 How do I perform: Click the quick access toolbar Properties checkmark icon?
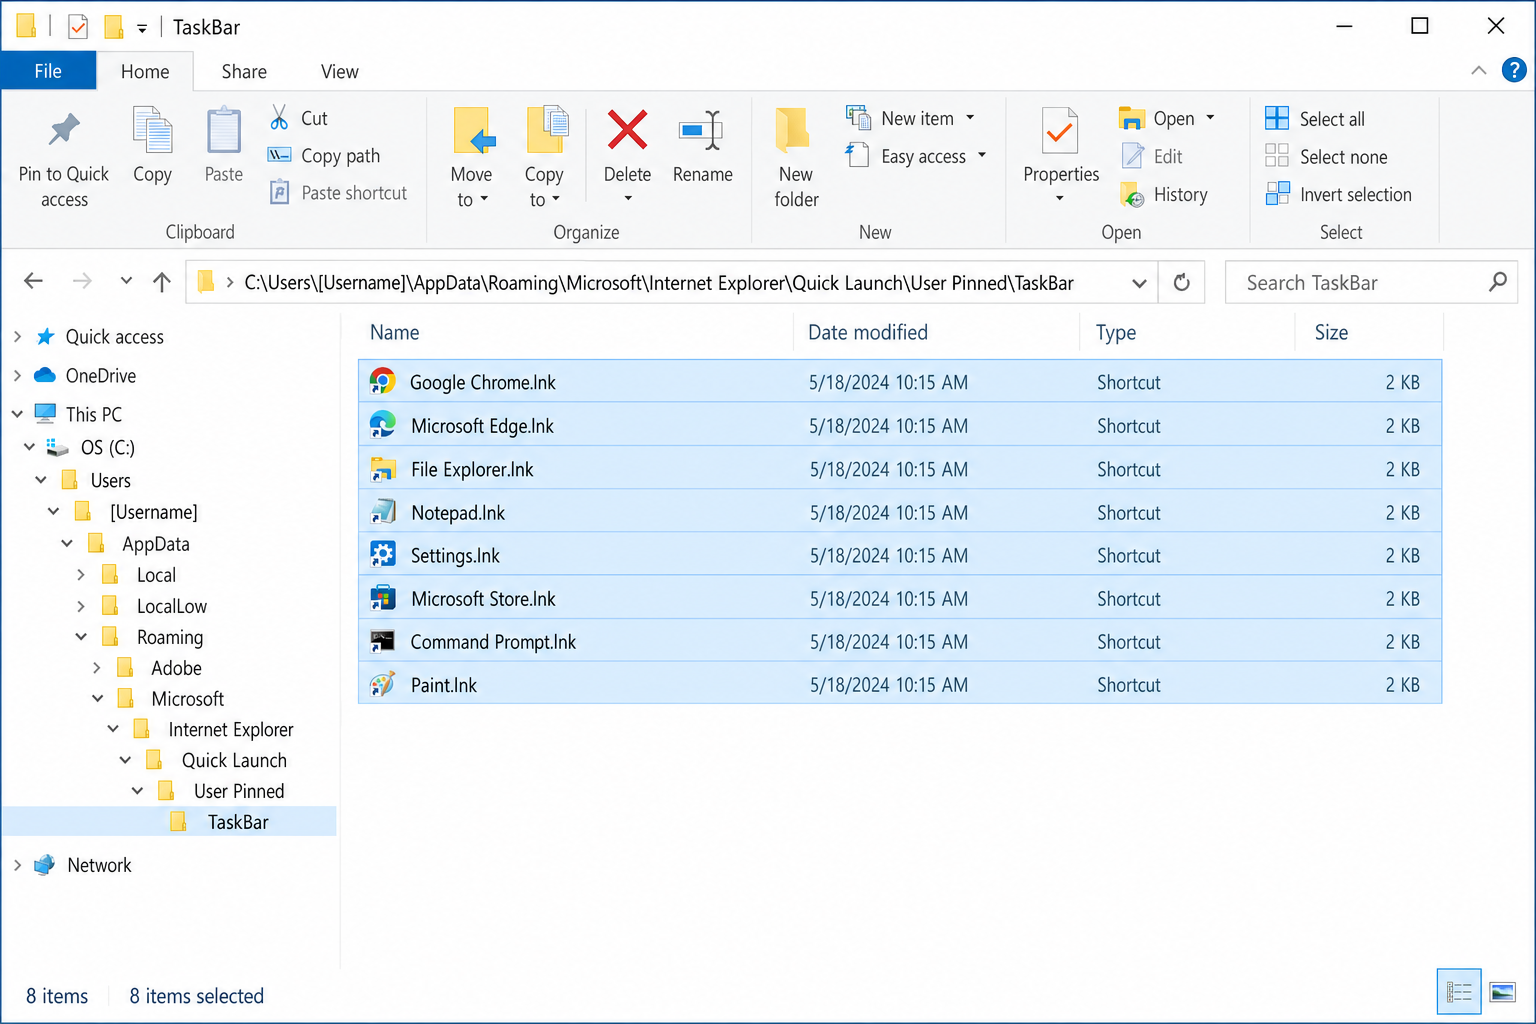coord(78,27)
